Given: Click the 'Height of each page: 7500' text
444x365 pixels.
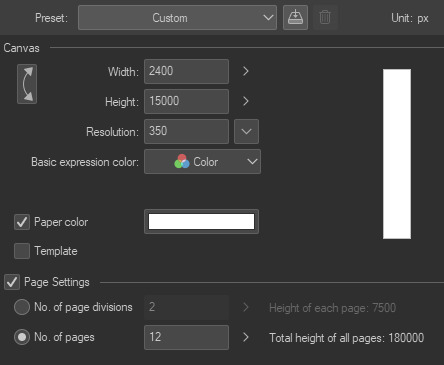Looking at the screenshot, I should (x=332, y=308).
